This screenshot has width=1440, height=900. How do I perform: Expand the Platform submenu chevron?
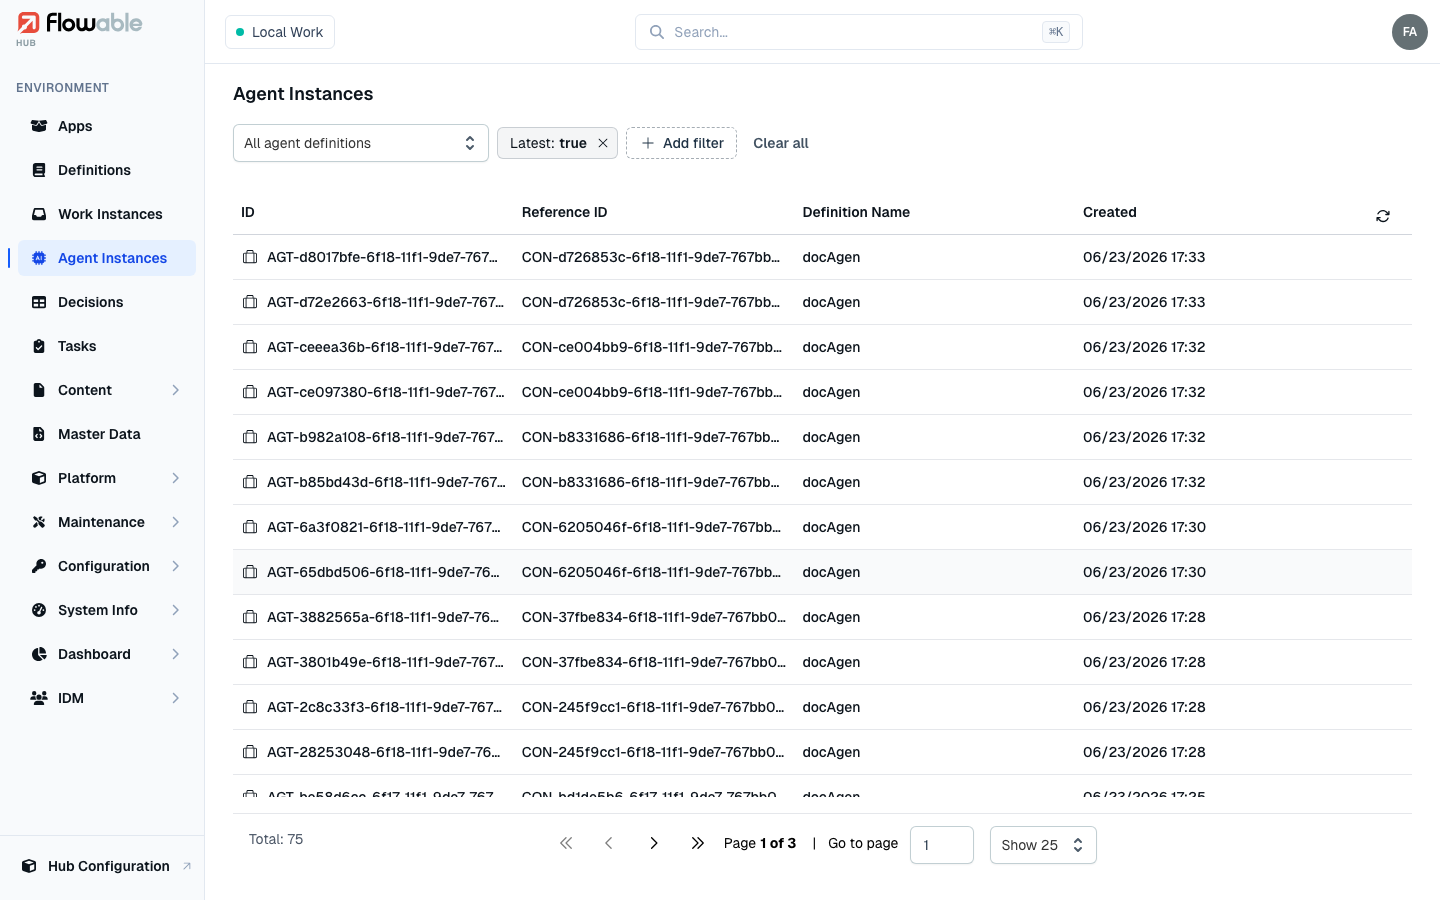[x=175, y=478]
